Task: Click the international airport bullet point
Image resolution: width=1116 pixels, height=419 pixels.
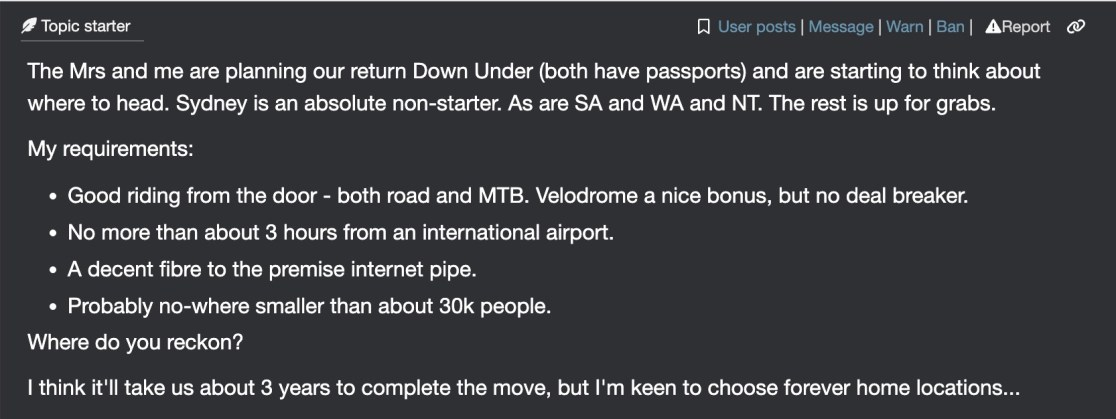Action: [340, 232]
